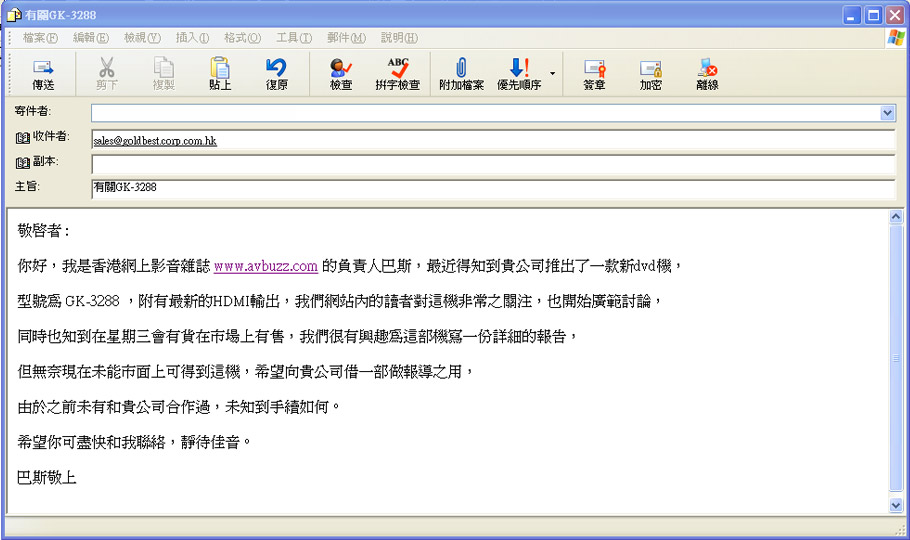Image resolution: width=910 pixels, height=540 pixels.
Task: Paste using the 貼上 clipboard icon
Action: pos(220,74)
